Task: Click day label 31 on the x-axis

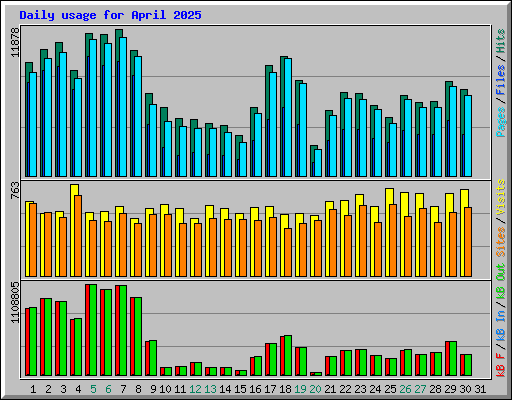Action: pyautogui.click(x=480, y=389)
